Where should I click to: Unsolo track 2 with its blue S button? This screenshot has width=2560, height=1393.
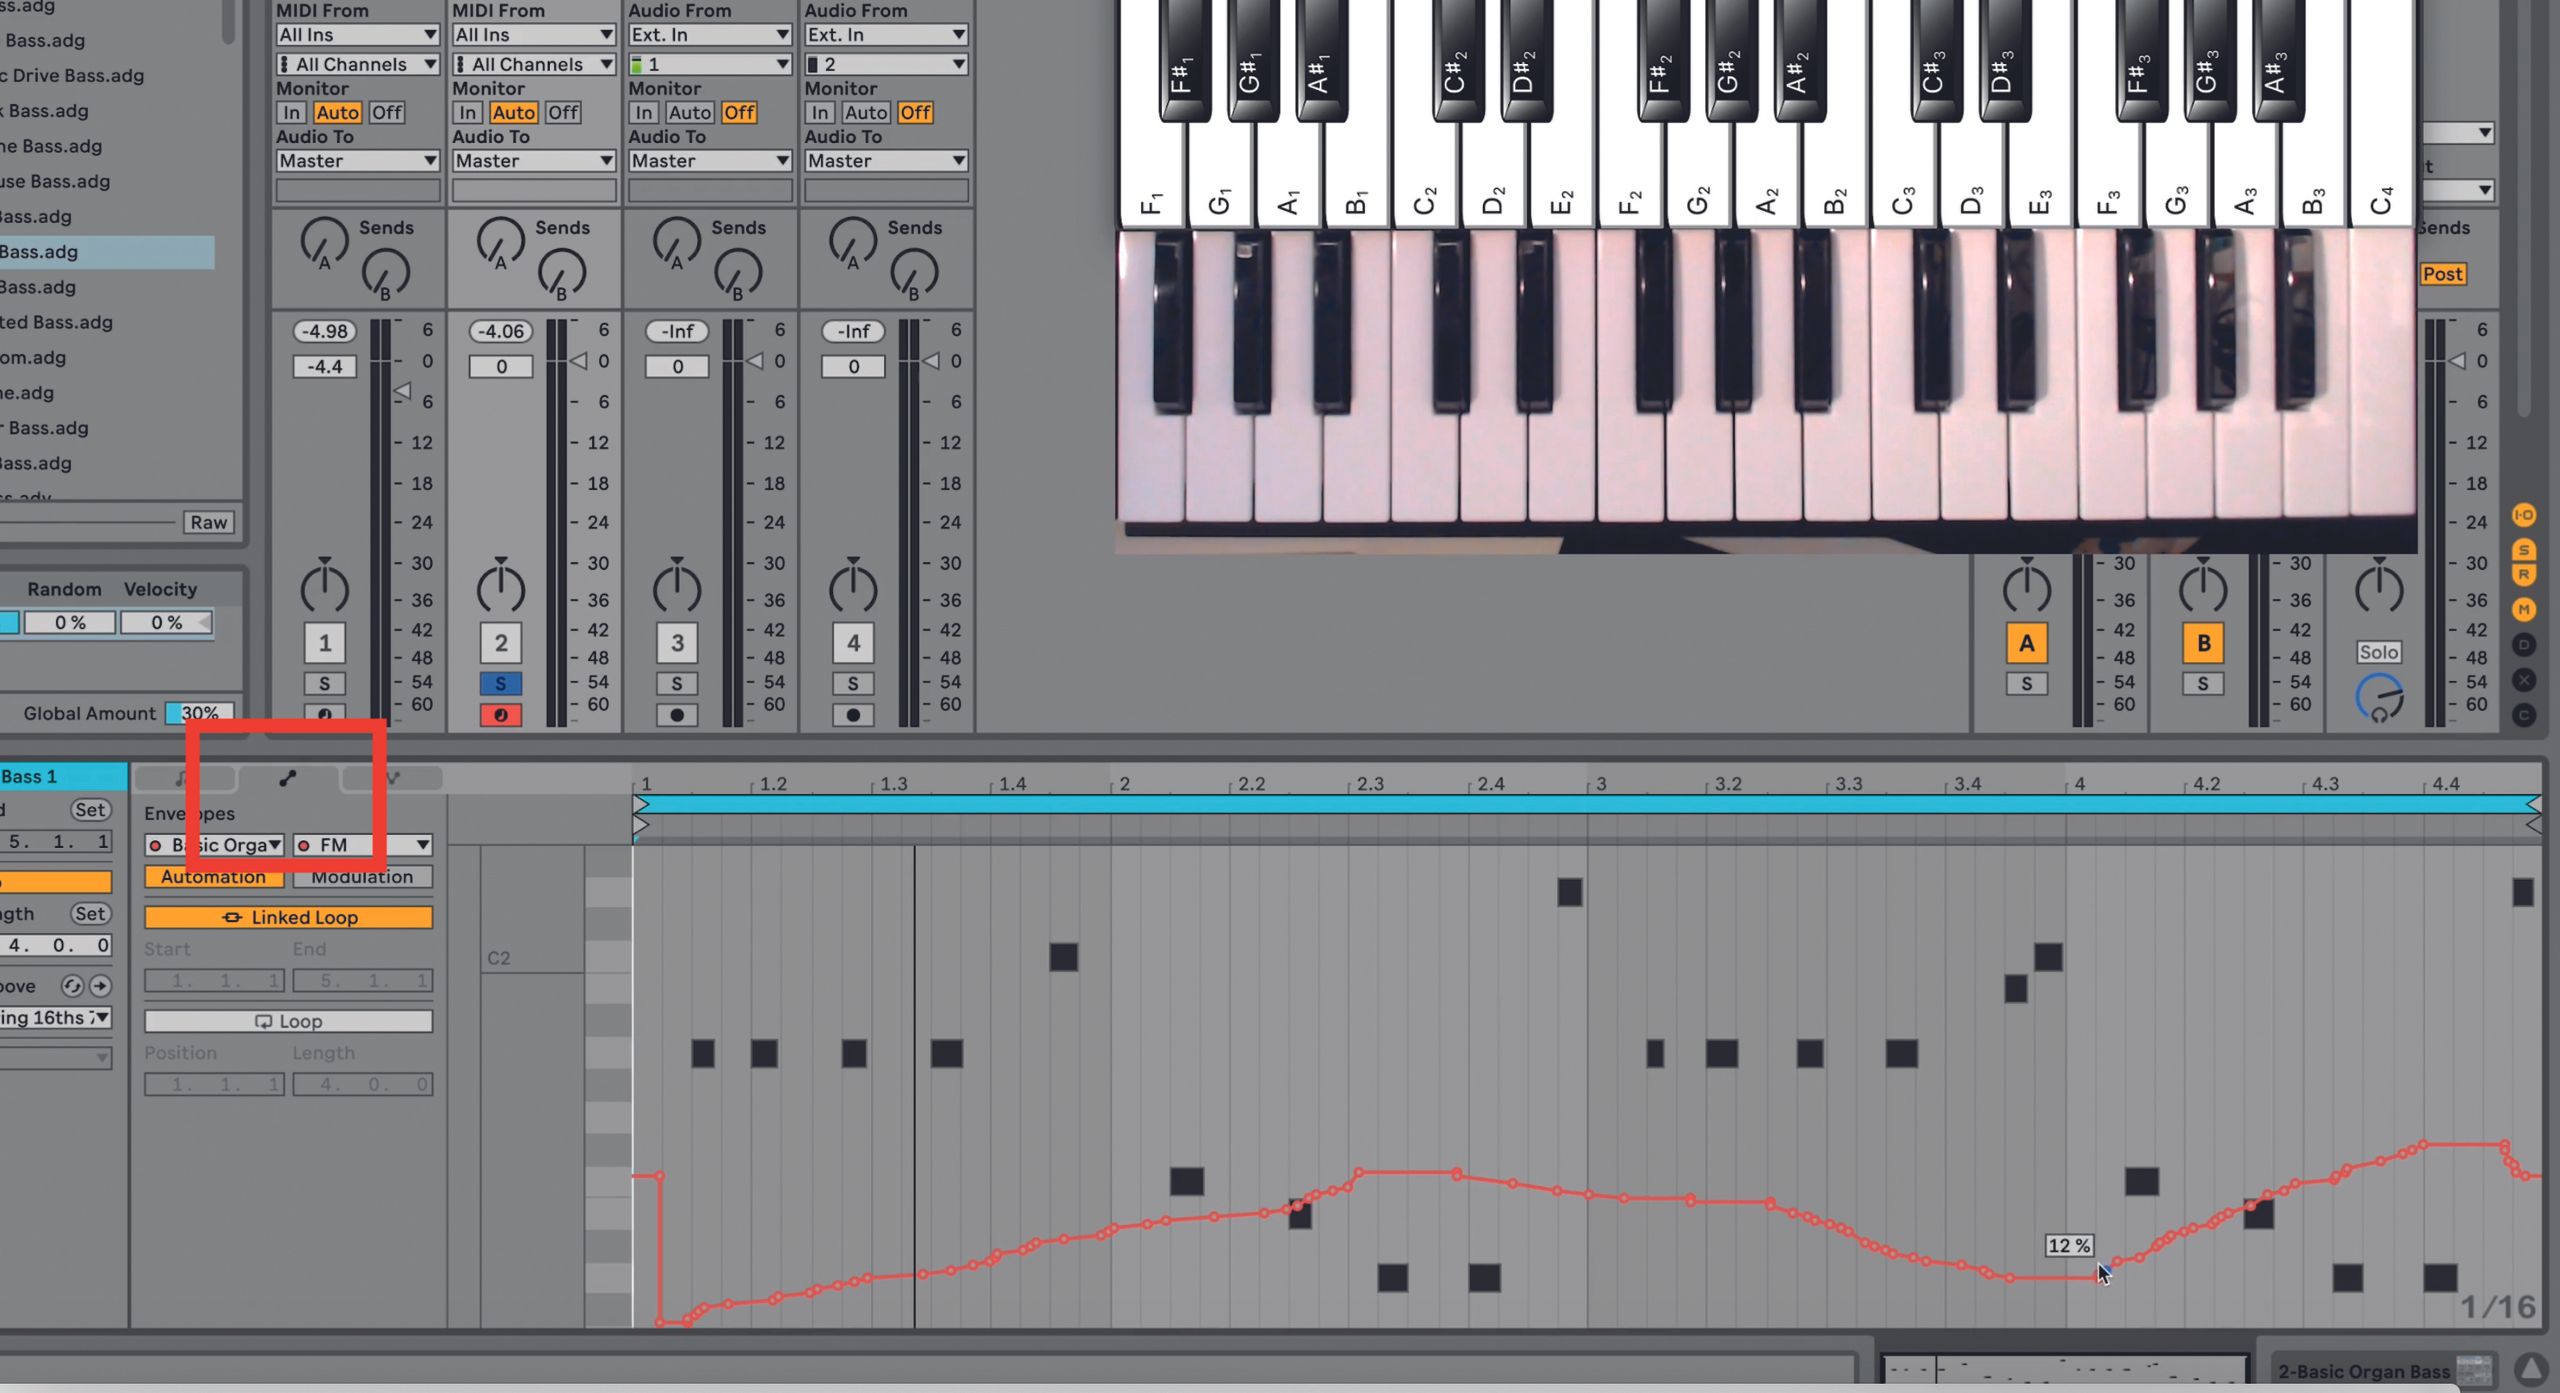click(x=500, y=684)
